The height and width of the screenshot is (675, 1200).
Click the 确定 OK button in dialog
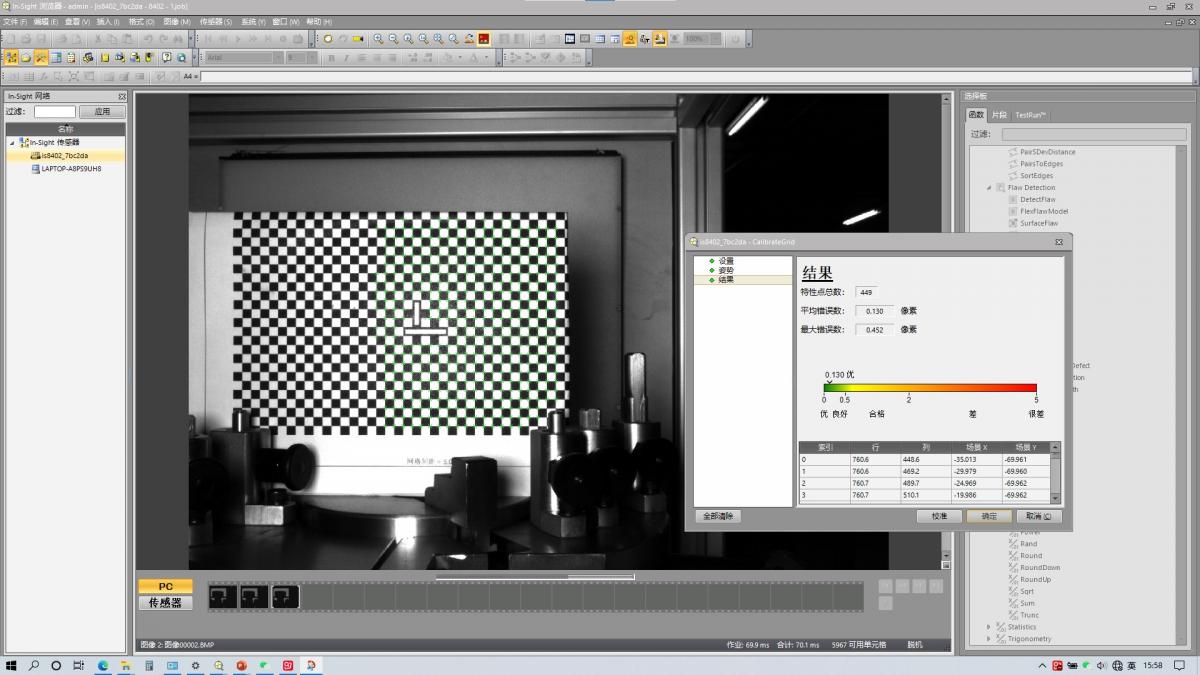989,516
